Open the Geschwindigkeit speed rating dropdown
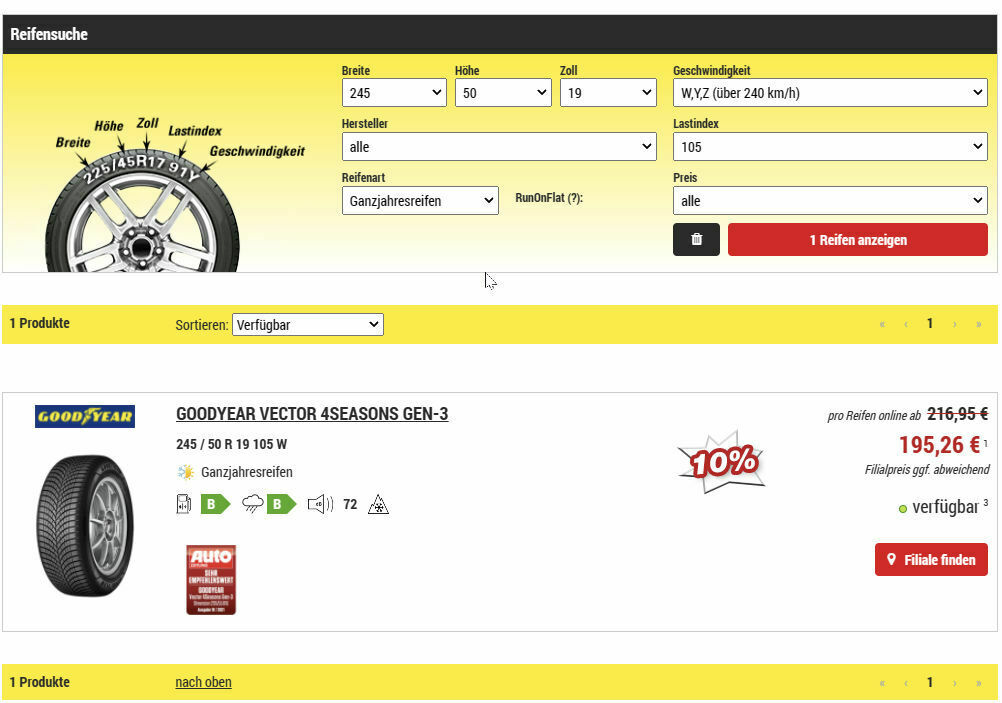Screen dimensions: 1002x703 [x=829, y=93]
